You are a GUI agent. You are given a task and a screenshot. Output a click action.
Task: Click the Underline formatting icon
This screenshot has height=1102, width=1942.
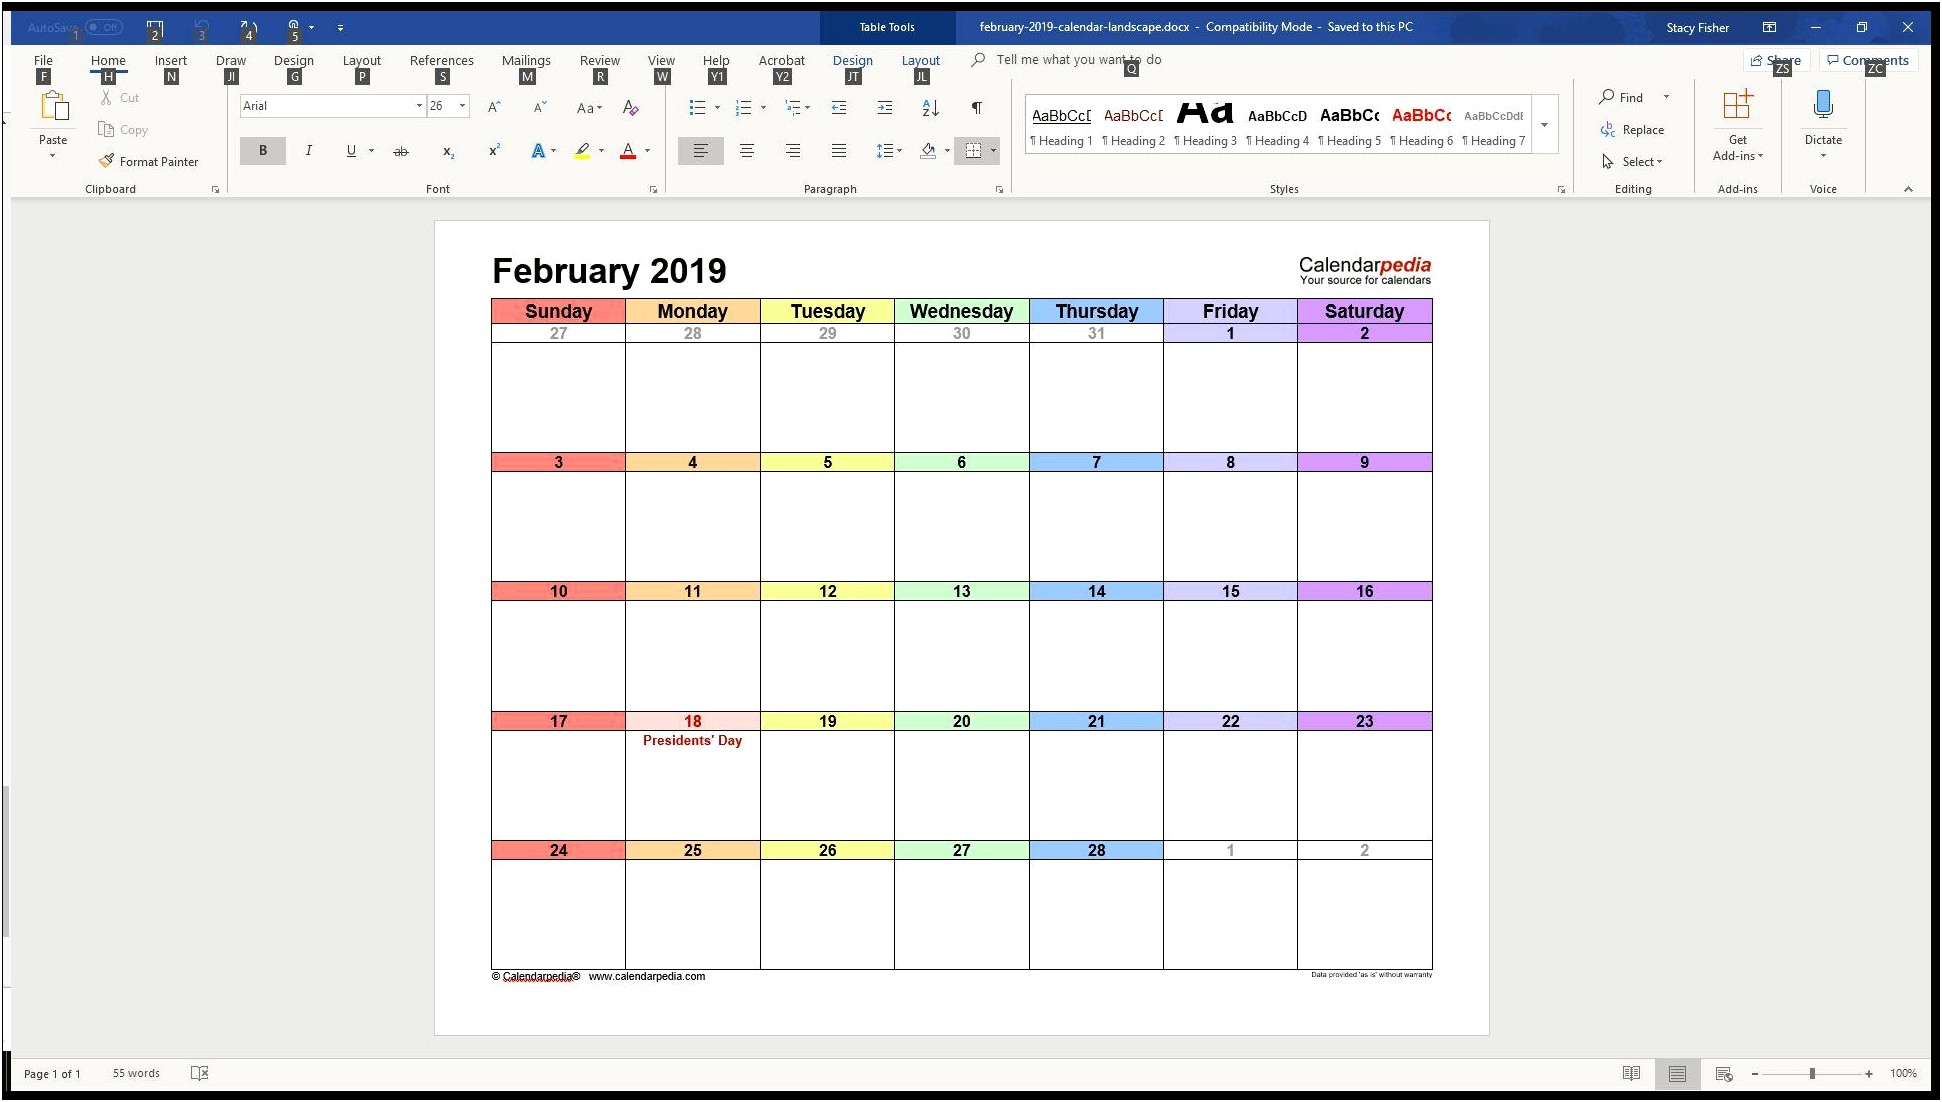coord(351,149)
